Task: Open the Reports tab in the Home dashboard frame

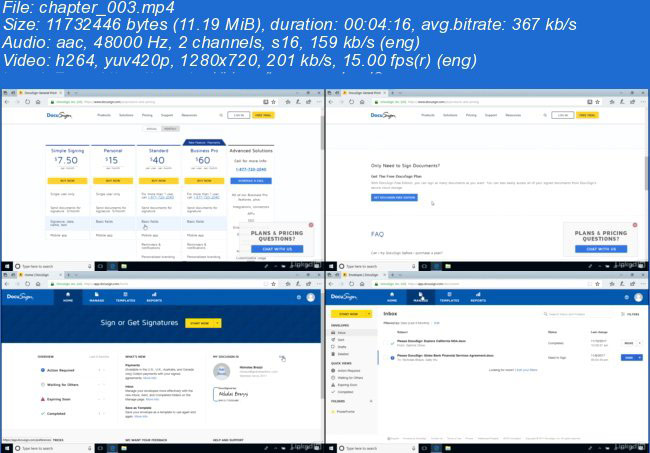Action: pos(154,297)
